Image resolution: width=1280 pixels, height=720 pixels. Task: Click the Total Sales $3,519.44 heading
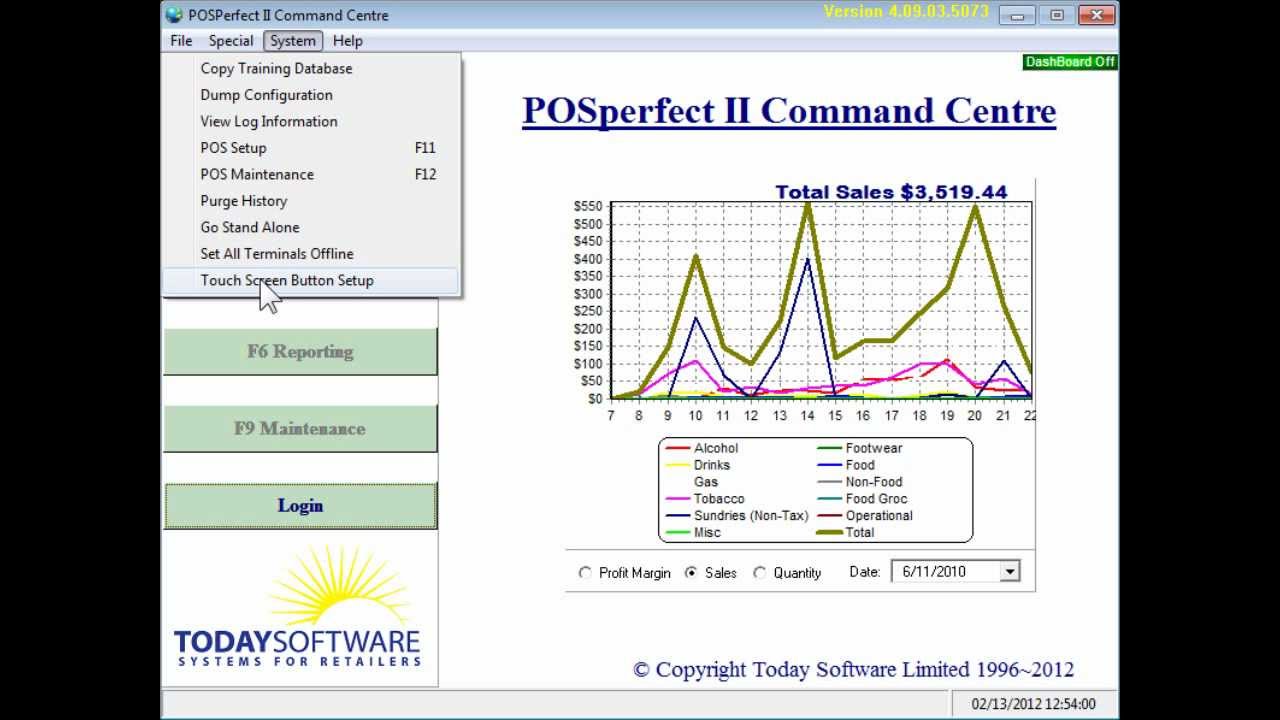click(891, 192)
